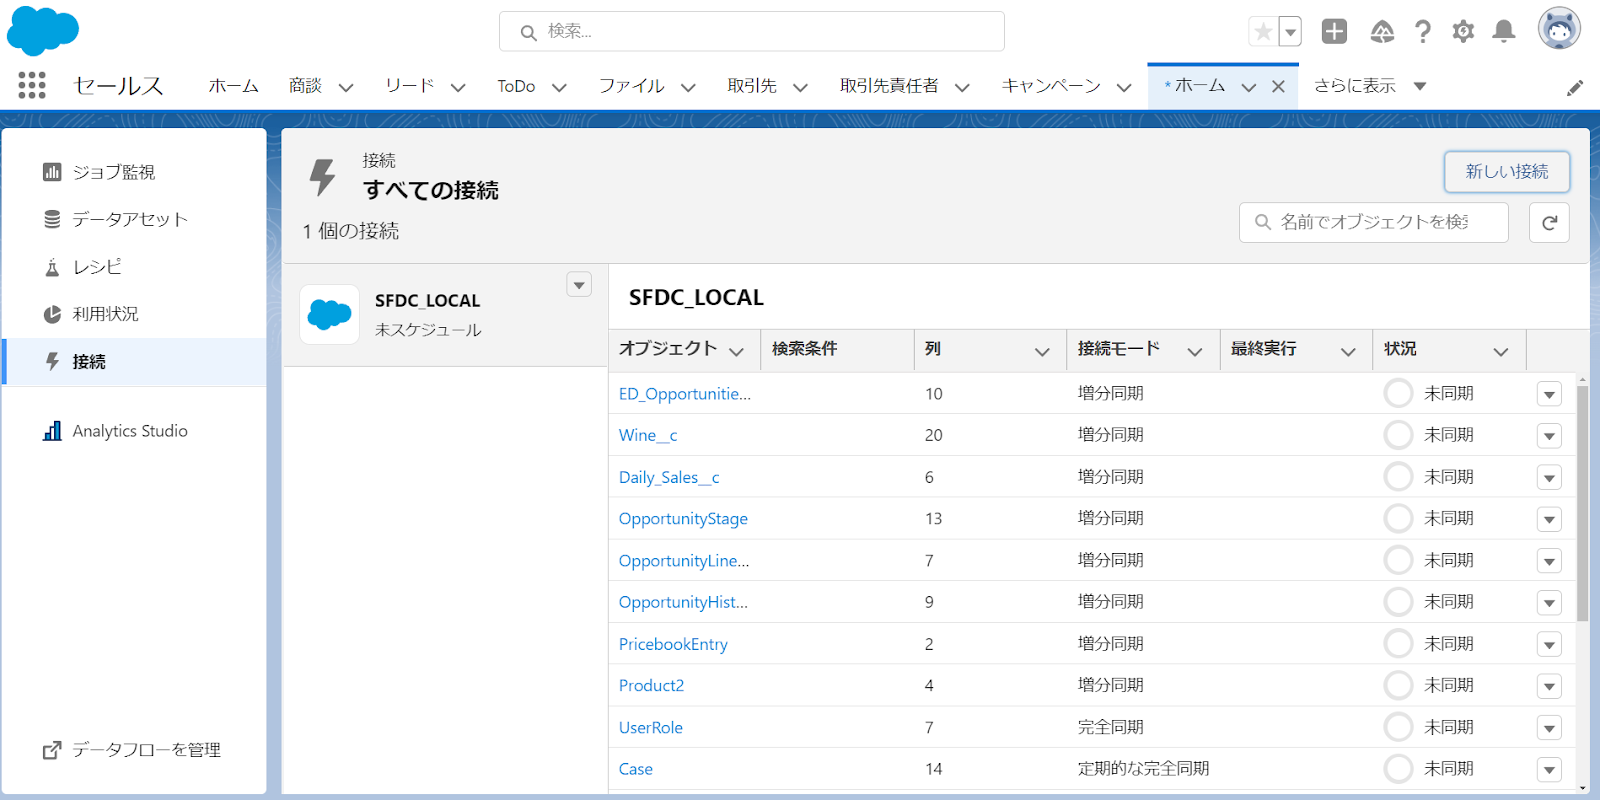Open the setup gear icon
This screenshot has width=1600, height=800.
tap(1463, 32)
